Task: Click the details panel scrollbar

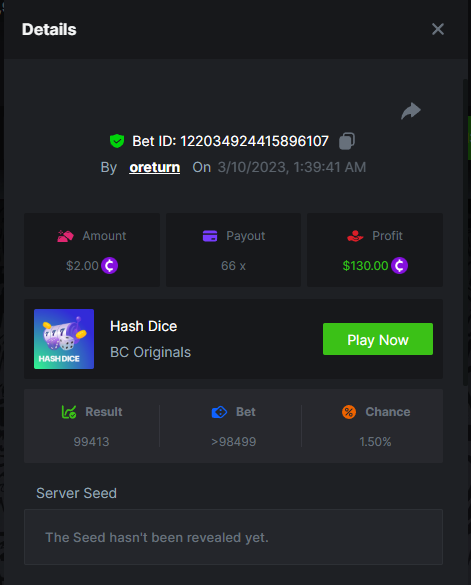Action: (465, 232)
